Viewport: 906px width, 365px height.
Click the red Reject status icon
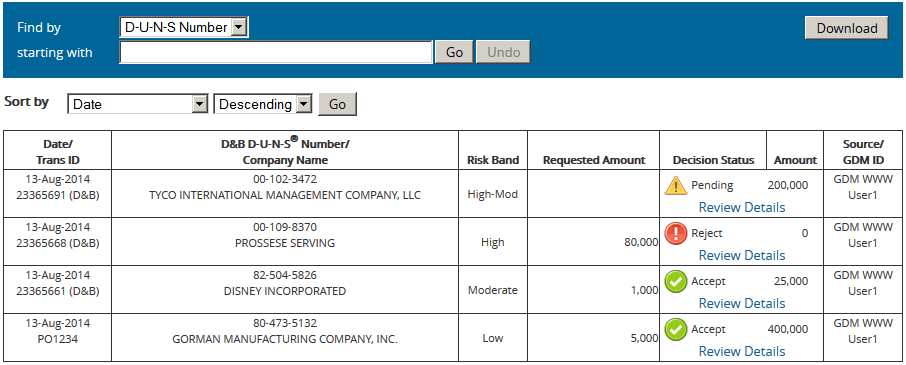[x=675, y=234]
